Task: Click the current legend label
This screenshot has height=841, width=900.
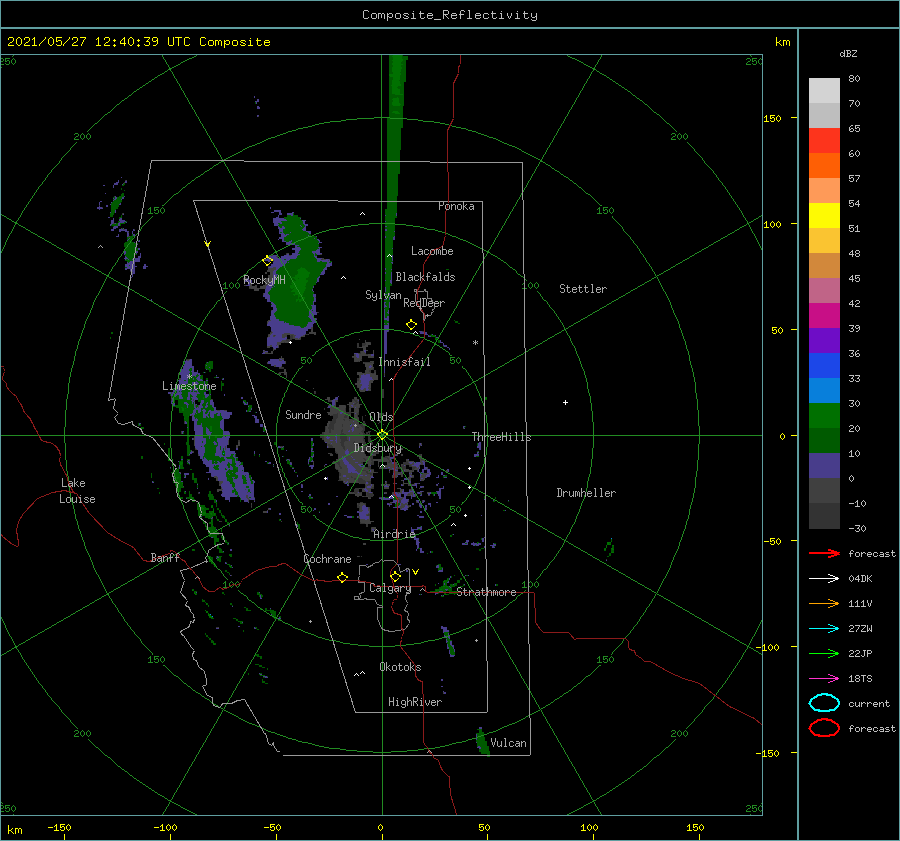Action: (869, 703)
